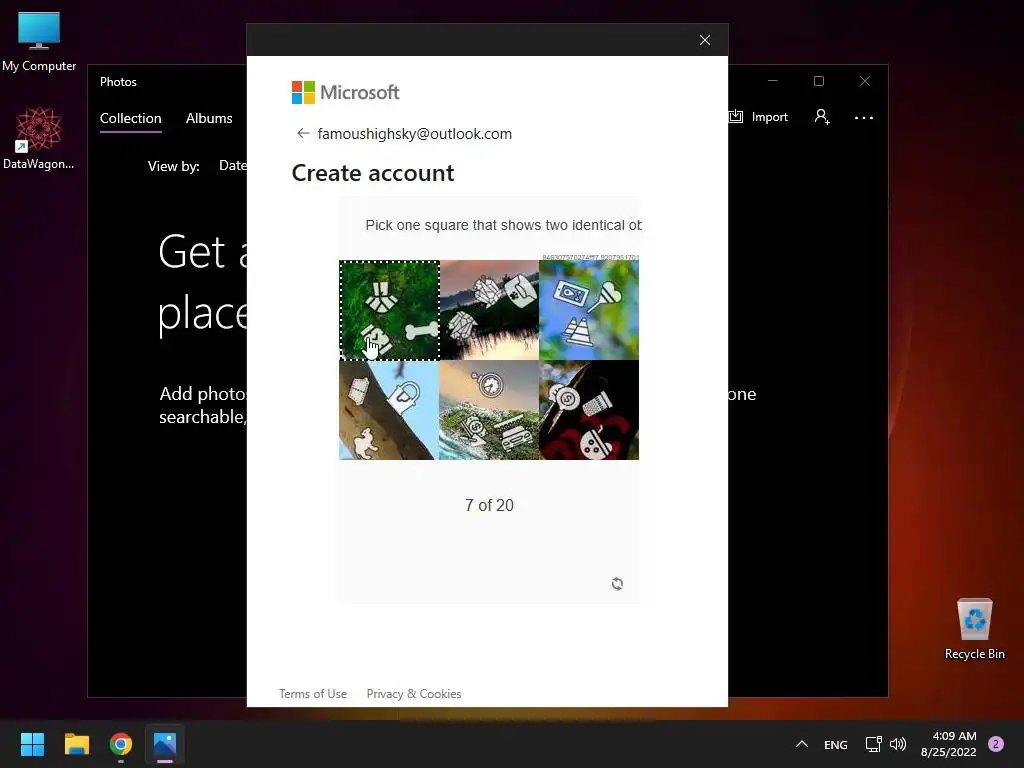Screen dimensions: 1024x768
Task: Open the notification badge showing 2
Action: pyautogui.click(x=996, y=744)
